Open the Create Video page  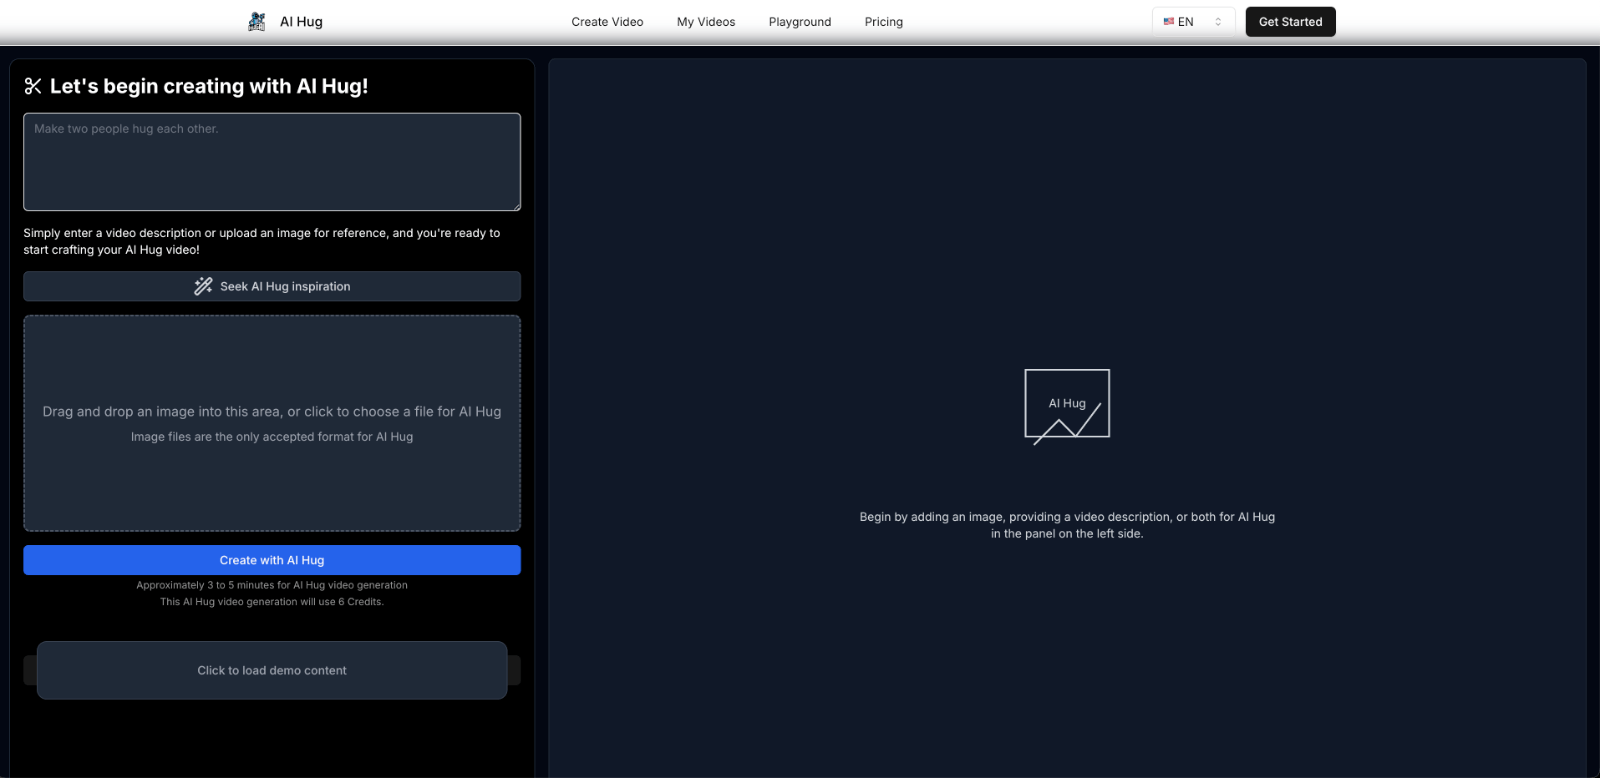click(x=607, y=22)
